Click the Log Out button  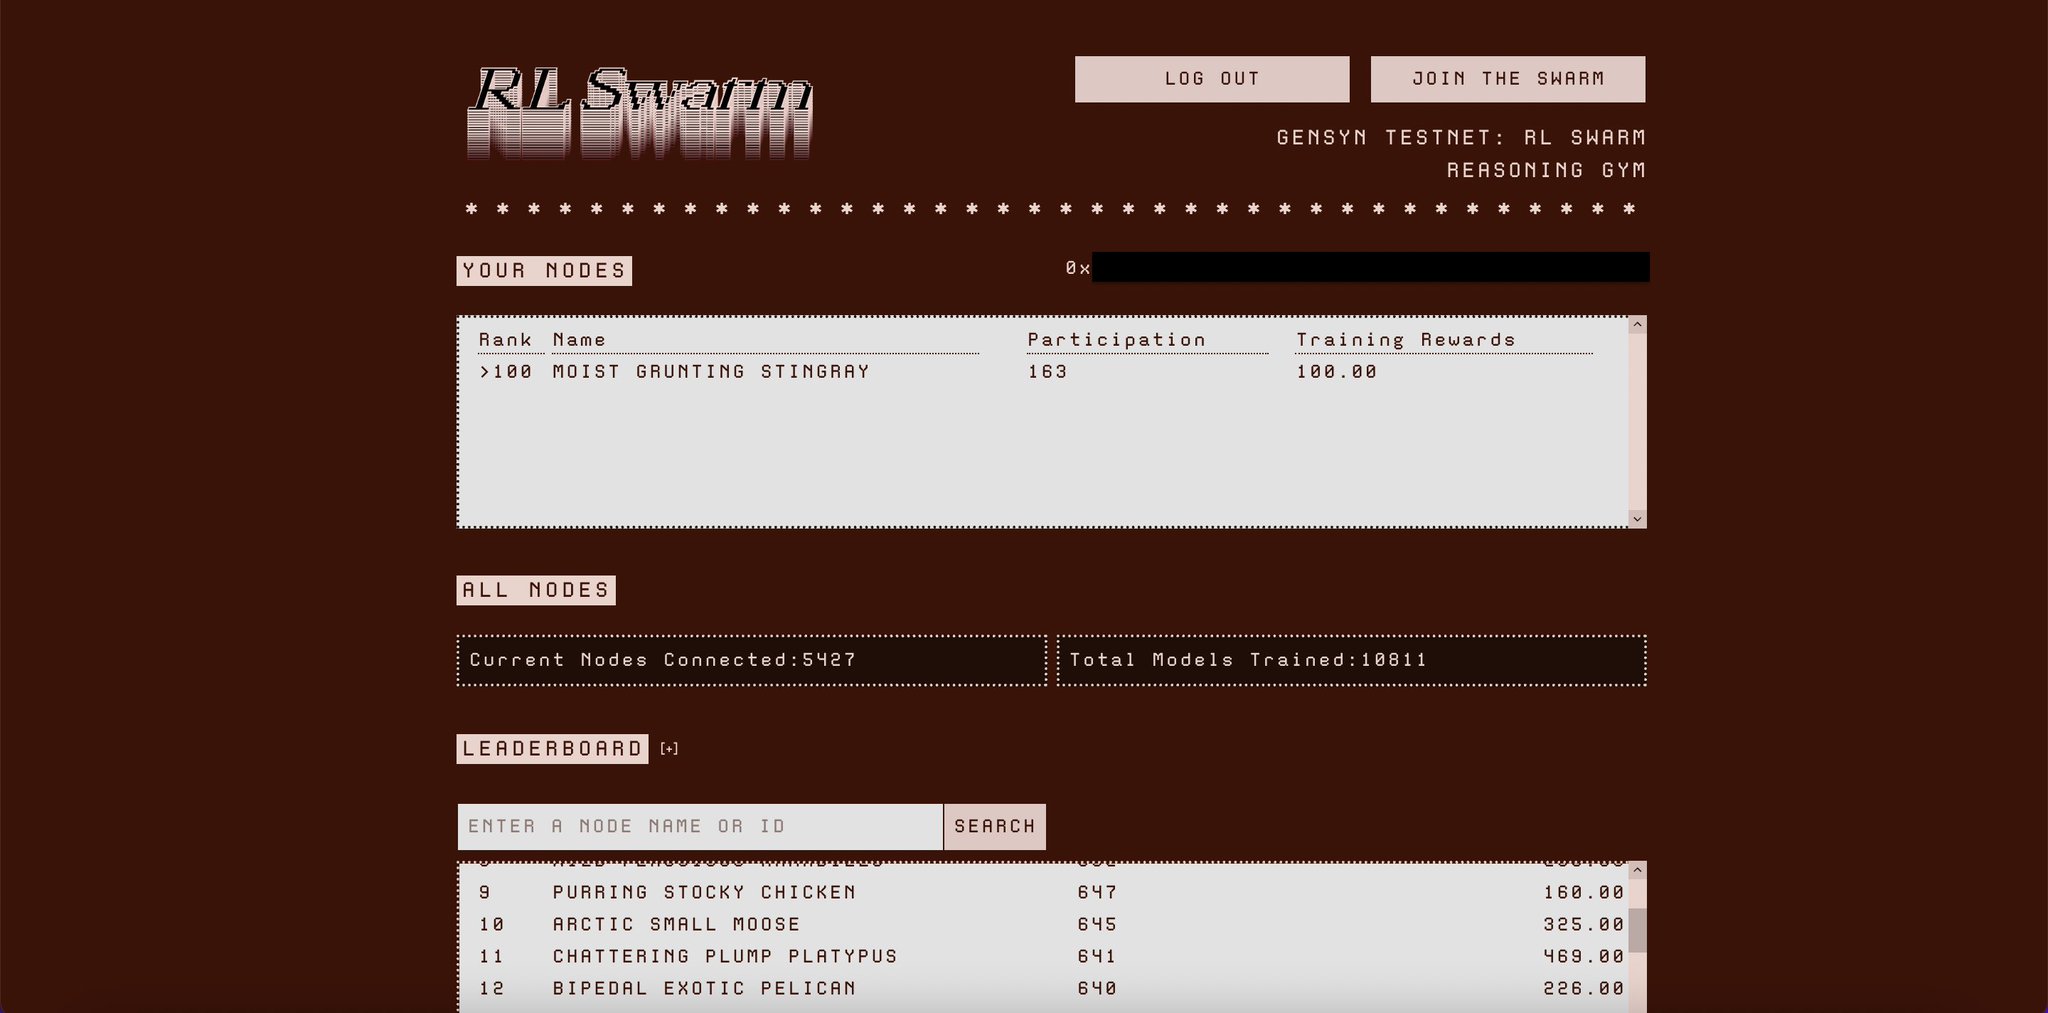click(1211, 79)
